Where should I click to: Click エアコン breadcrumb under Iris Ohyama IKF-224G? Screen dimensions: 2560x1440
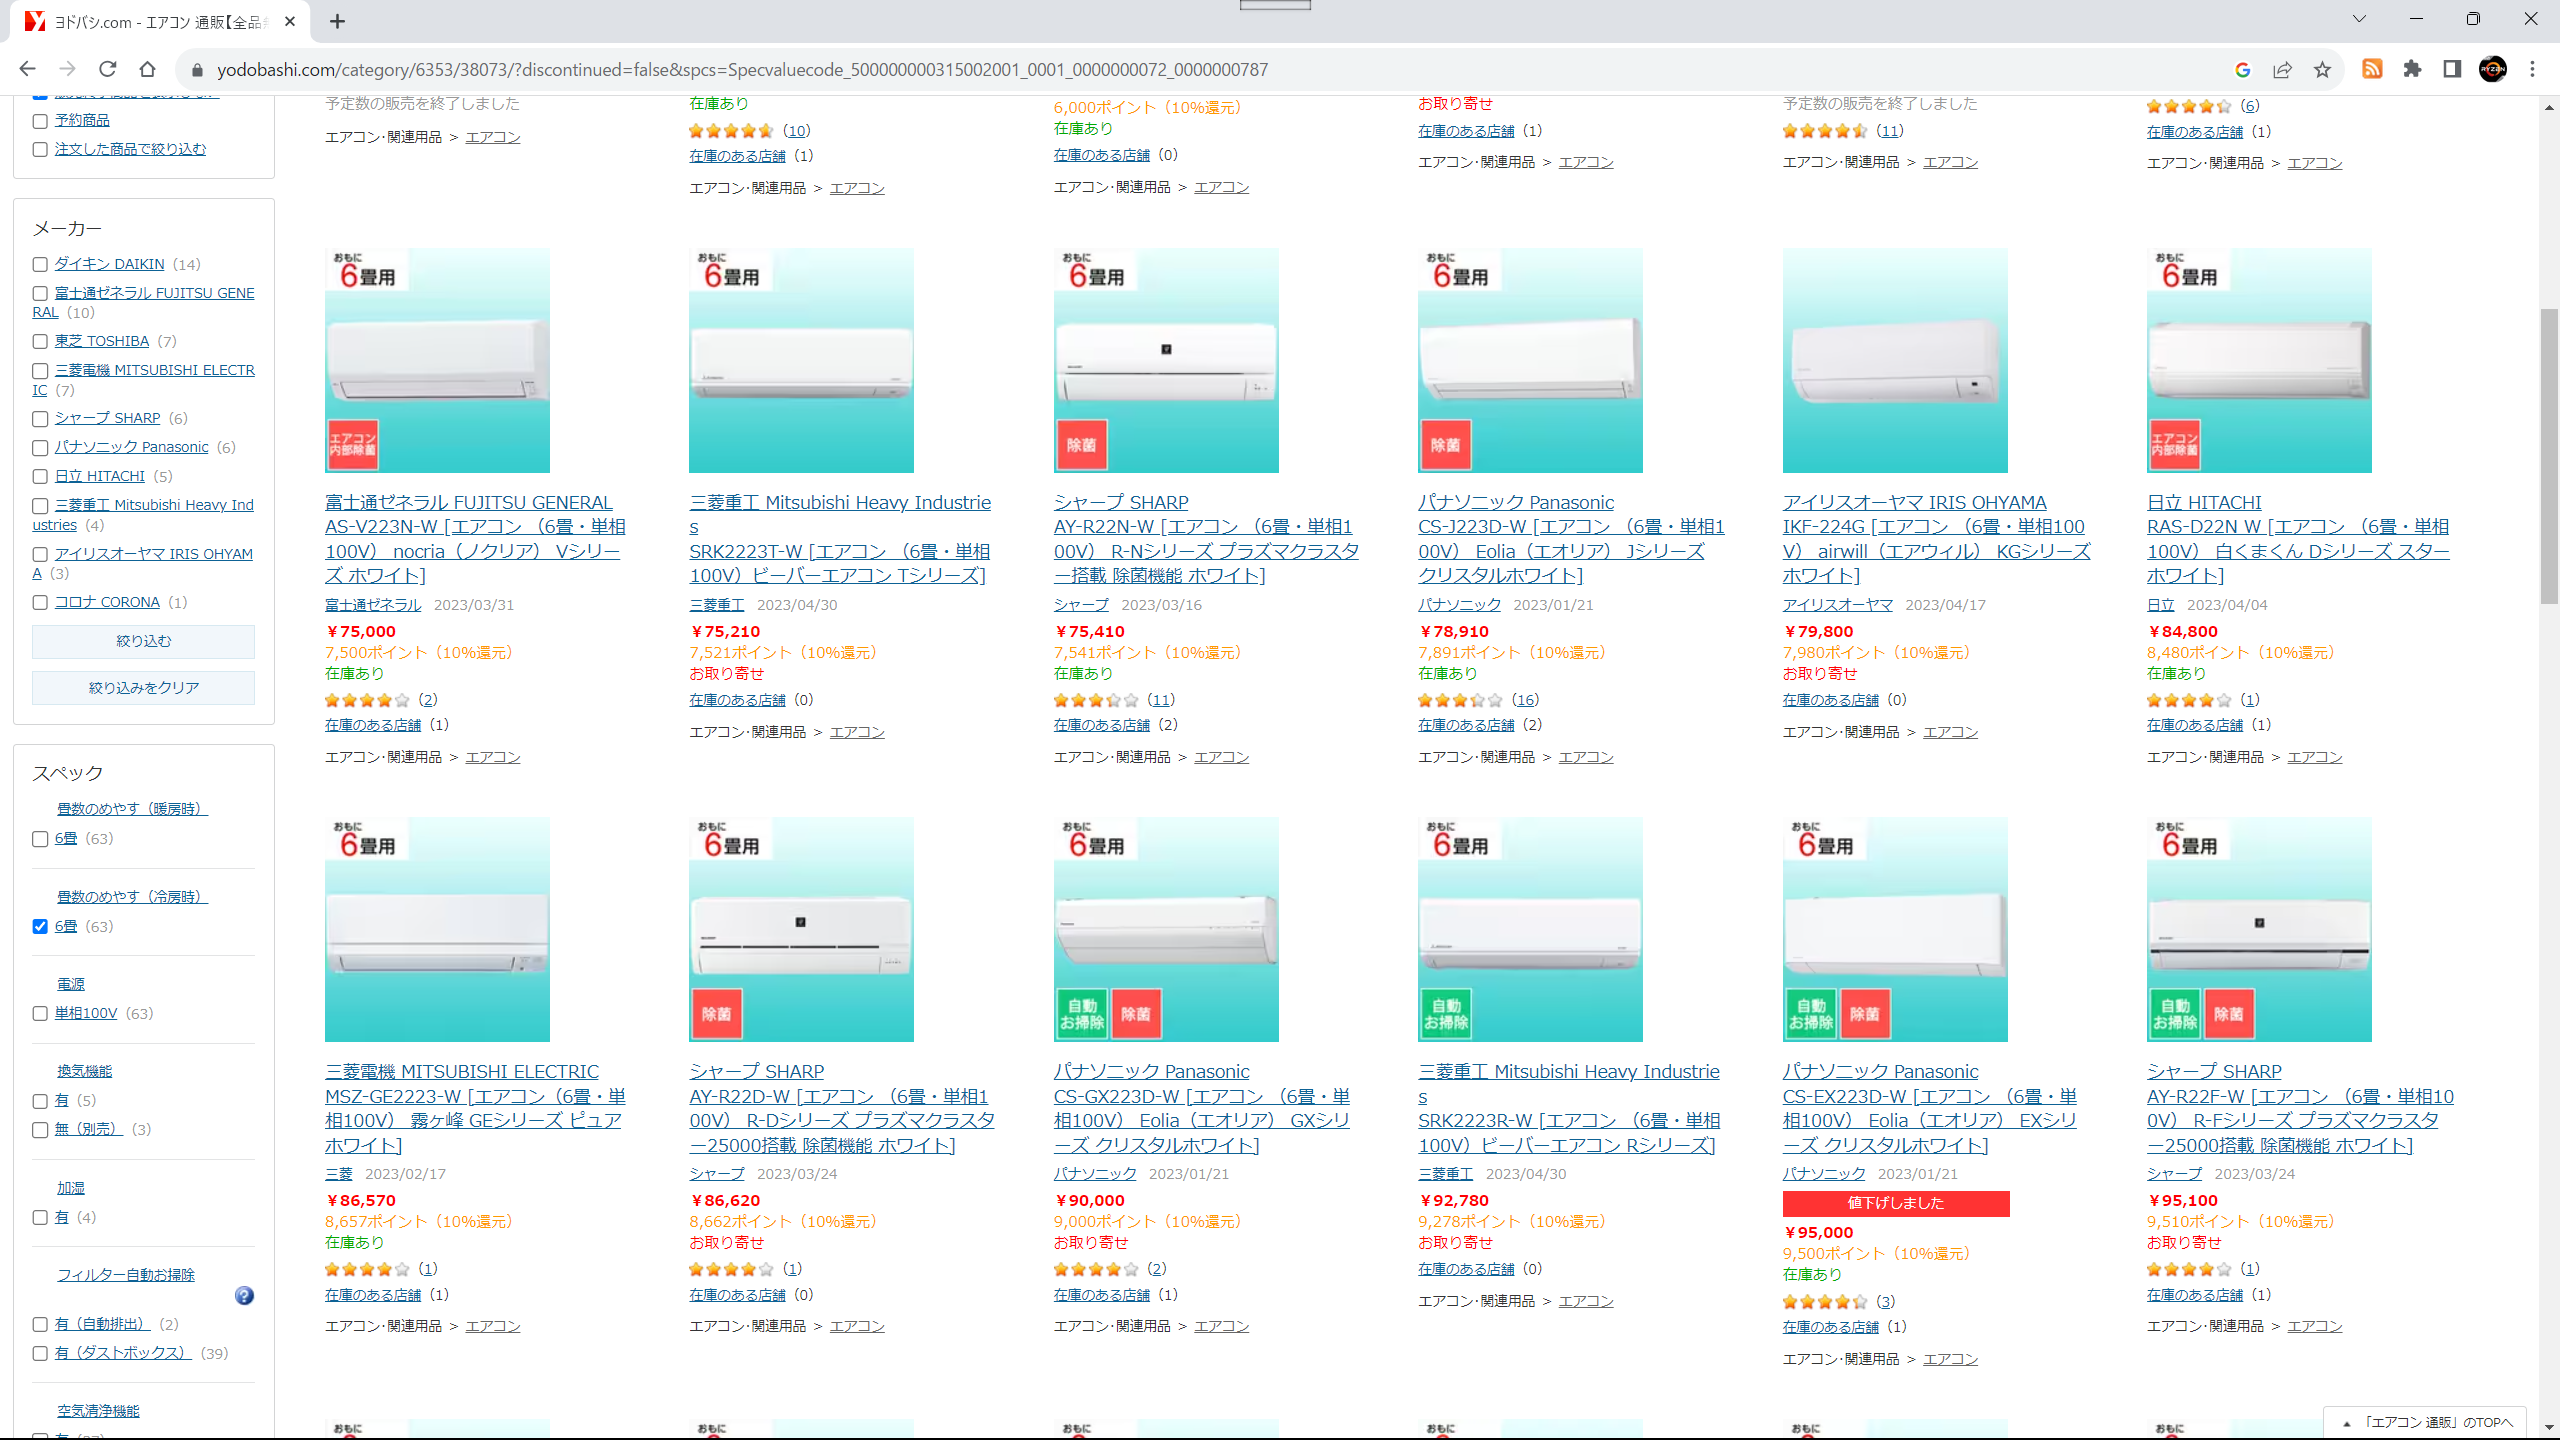pos(1950,732)
